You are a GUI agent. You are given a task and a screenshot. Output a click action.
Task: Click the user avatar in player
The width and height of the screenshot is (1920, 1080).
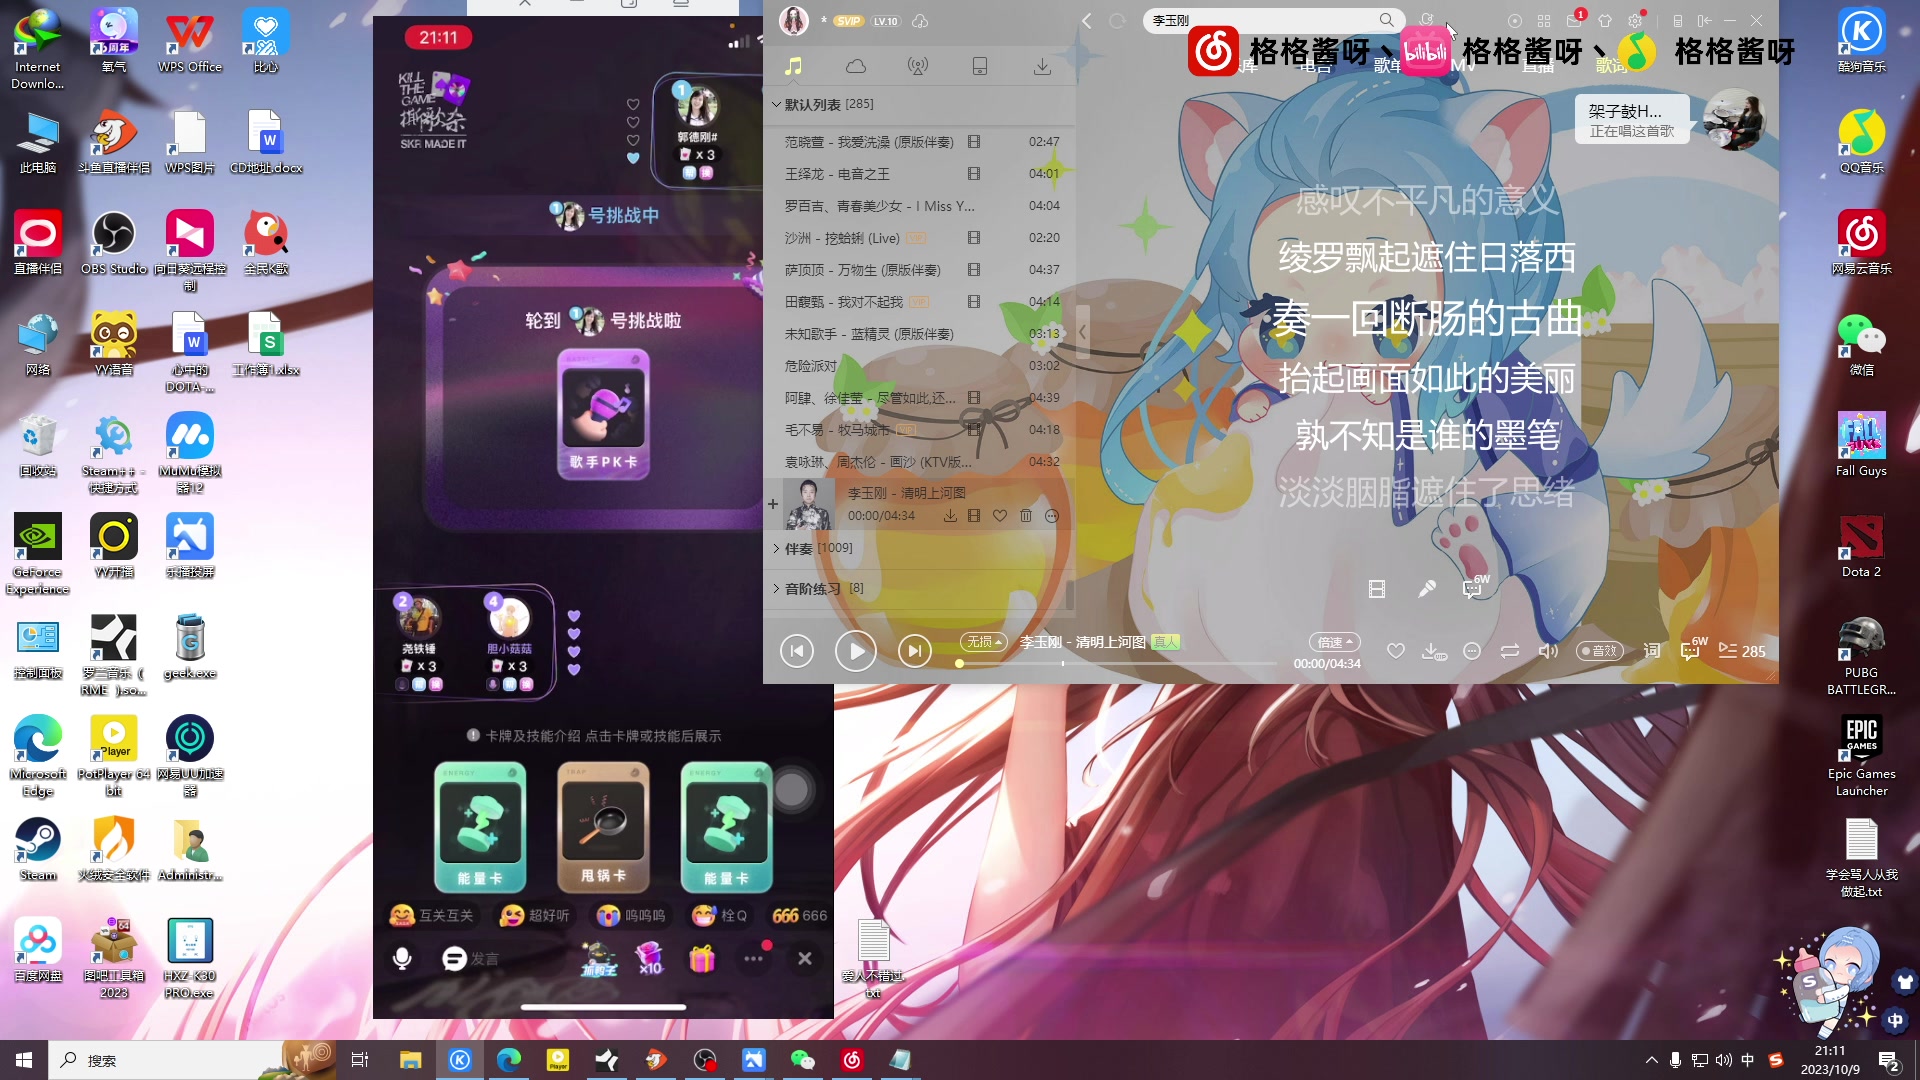(794, 20)
